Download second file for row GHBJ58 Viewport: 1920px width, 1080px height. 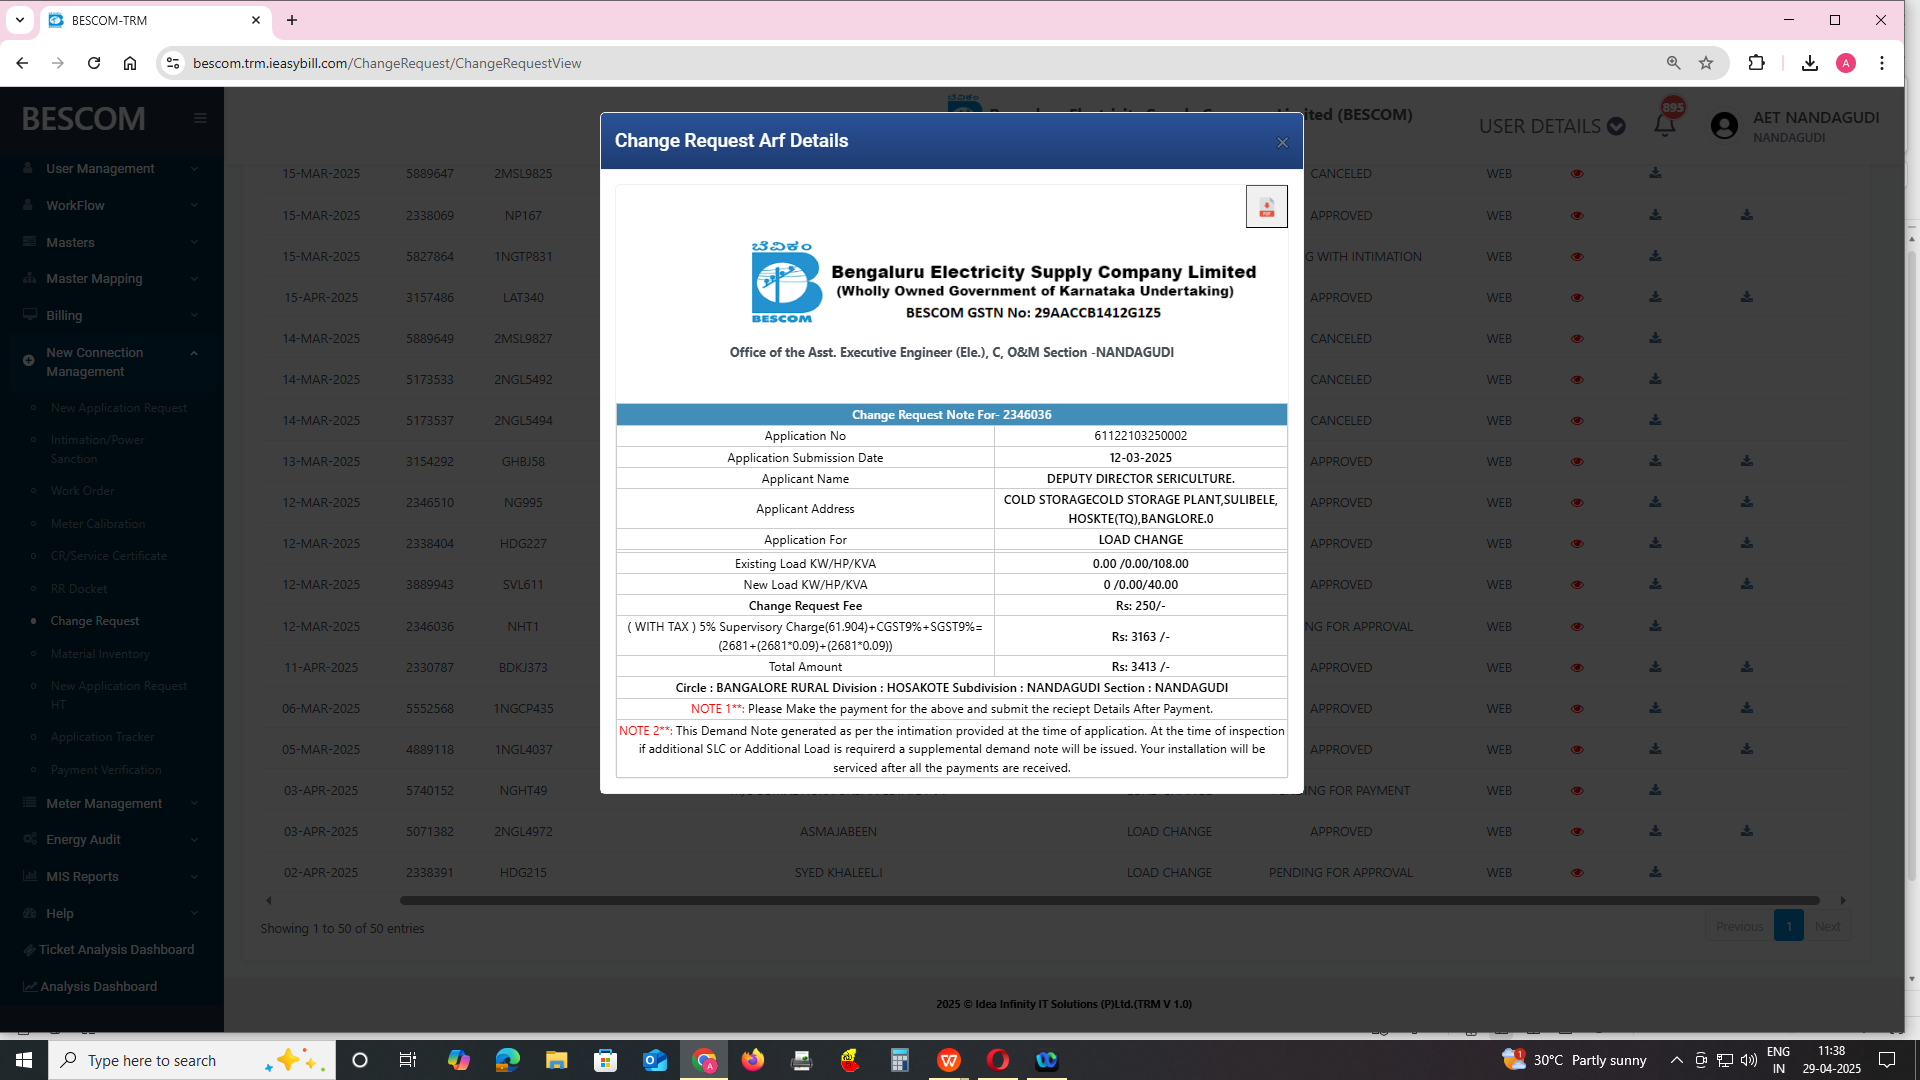tap(1746, 461)
